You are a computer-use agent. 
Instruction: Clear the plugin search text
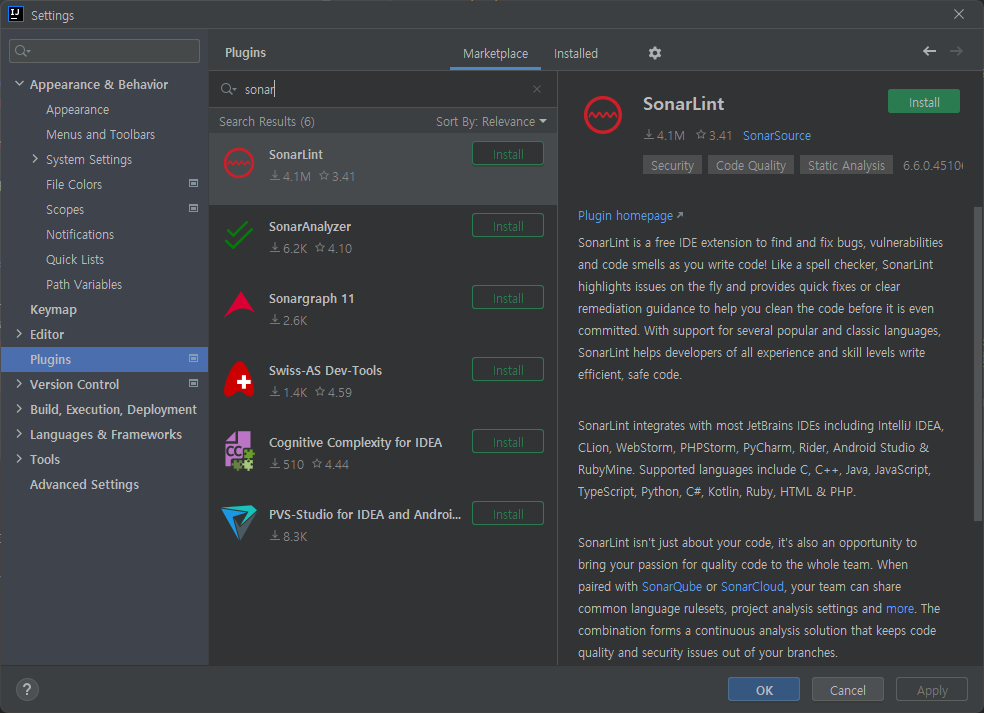click(x=537, y=89)
